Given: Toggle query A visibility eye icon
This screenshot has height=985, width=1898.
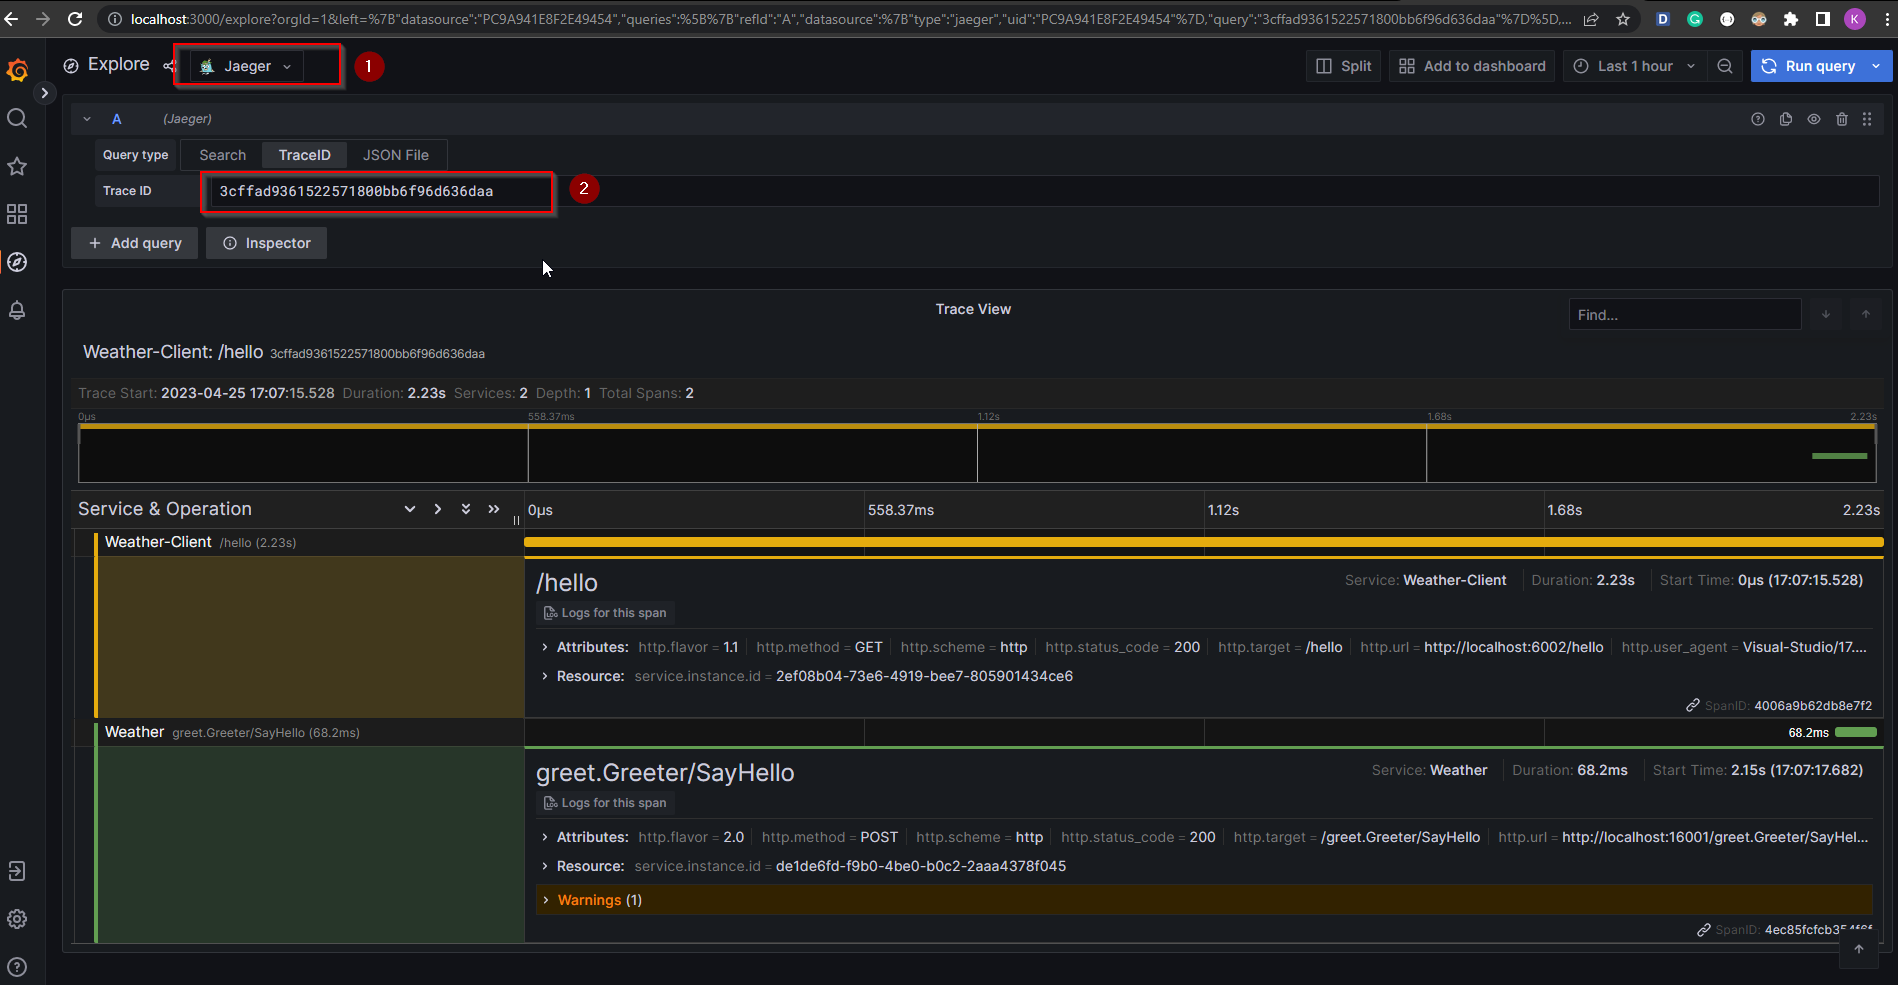Looking at the screenshot, I should [1814, 119].
